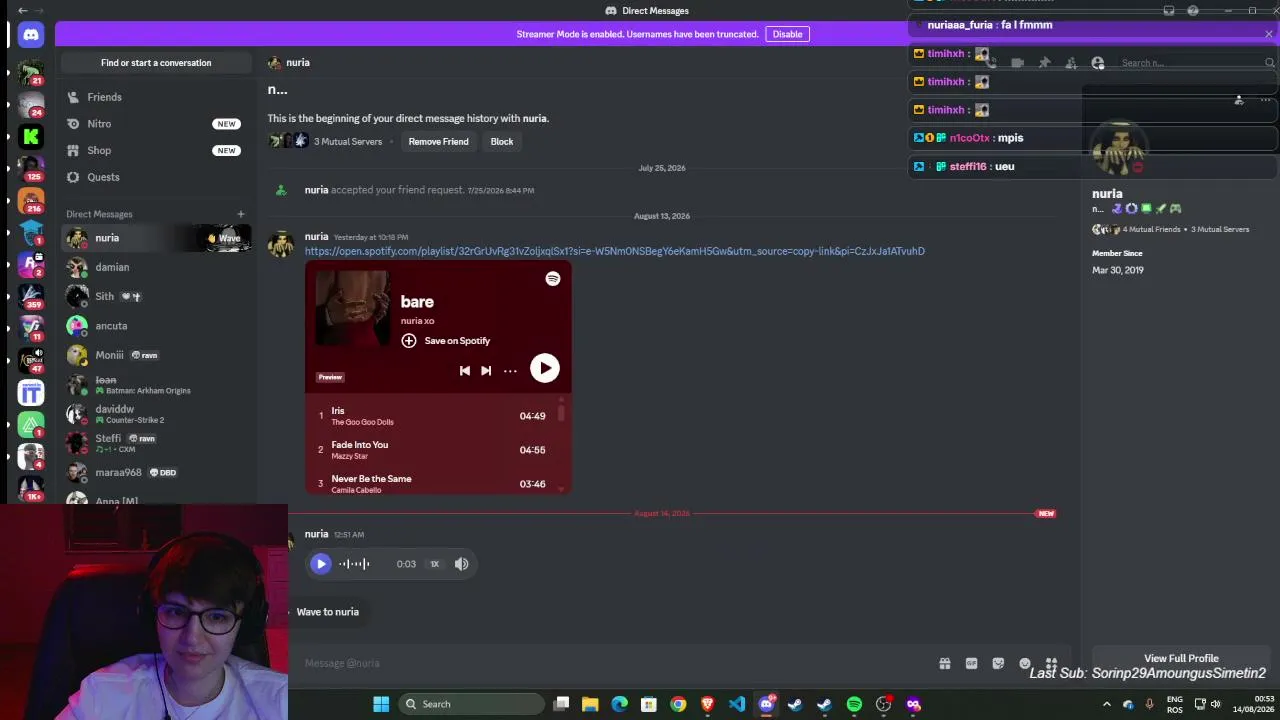Open Spotify from taskbar

(854, 704)
